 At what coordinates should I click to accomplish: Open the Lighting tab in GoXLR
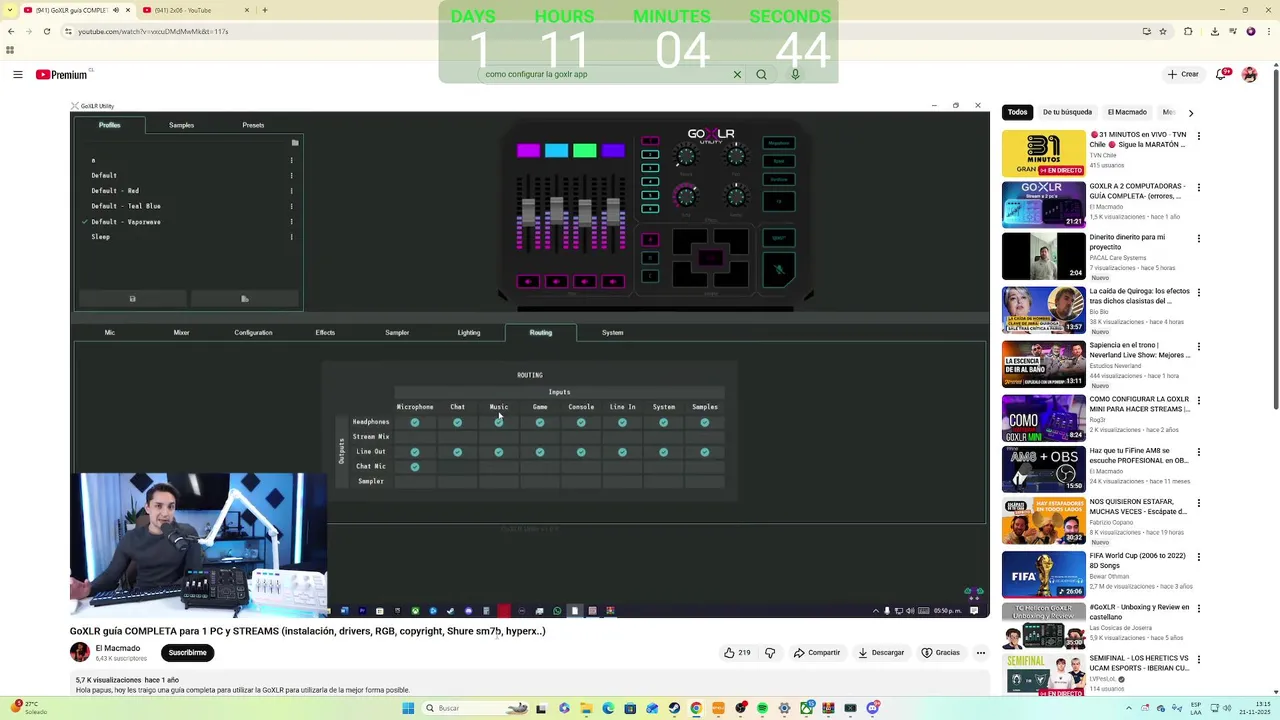pos(469,332)
